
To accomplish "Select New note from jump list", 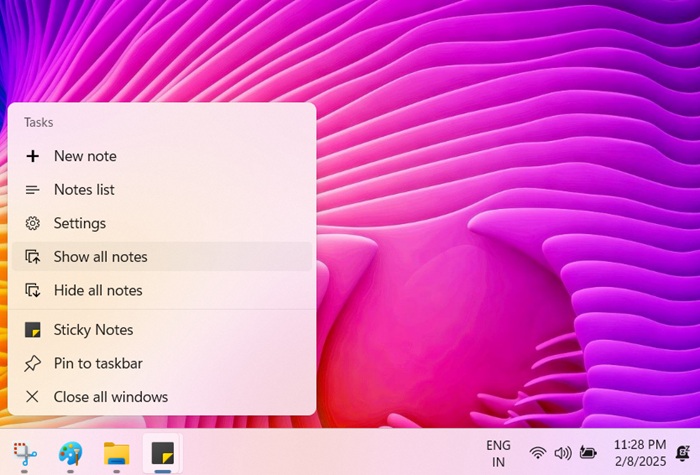I will (162, 156).
